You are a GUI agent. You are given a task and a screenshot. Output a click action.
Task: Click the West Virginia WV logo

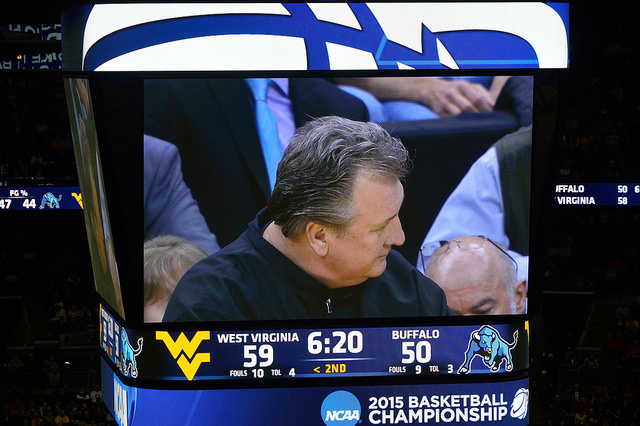click(x=183, y=355)
